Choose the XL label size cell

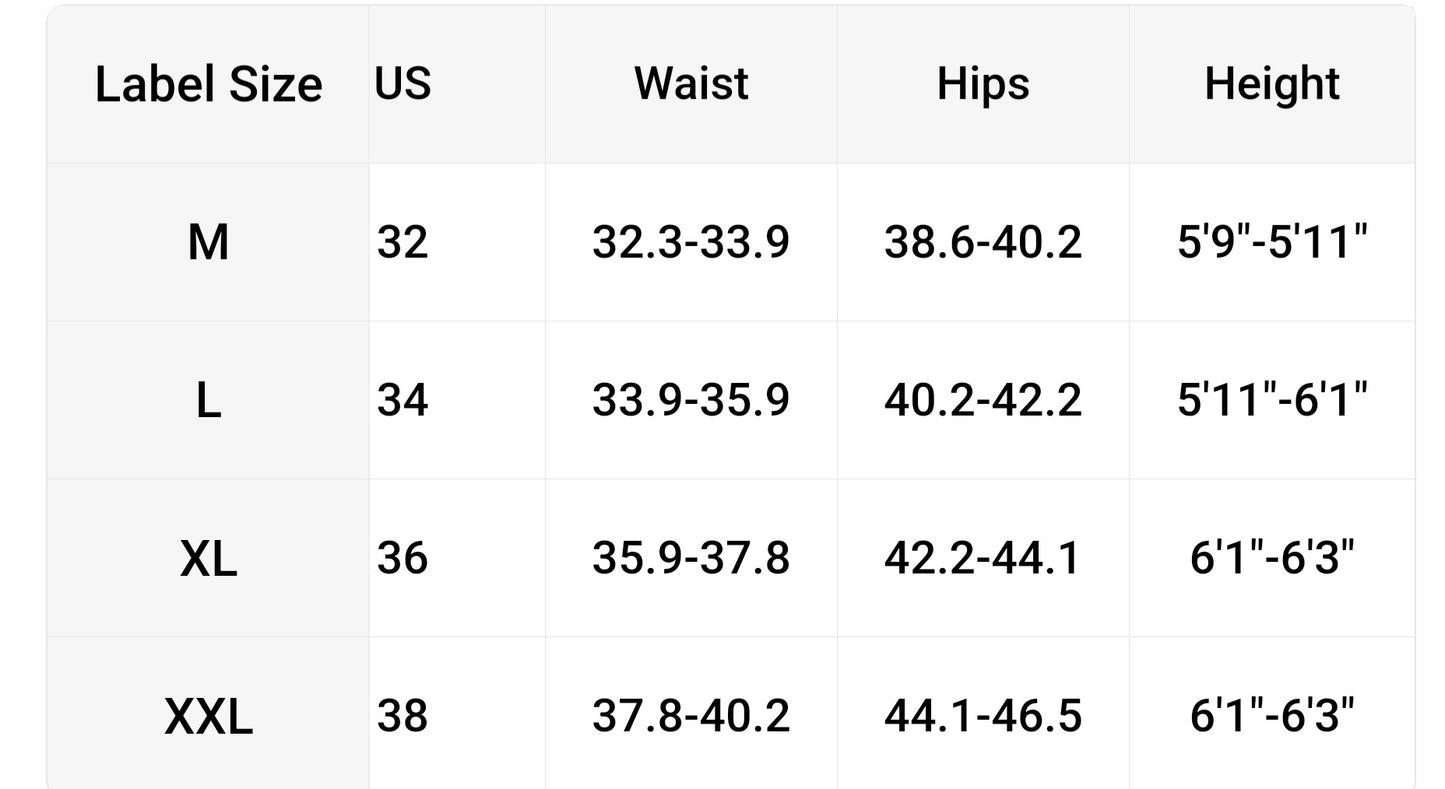click(x=208, y=558)
